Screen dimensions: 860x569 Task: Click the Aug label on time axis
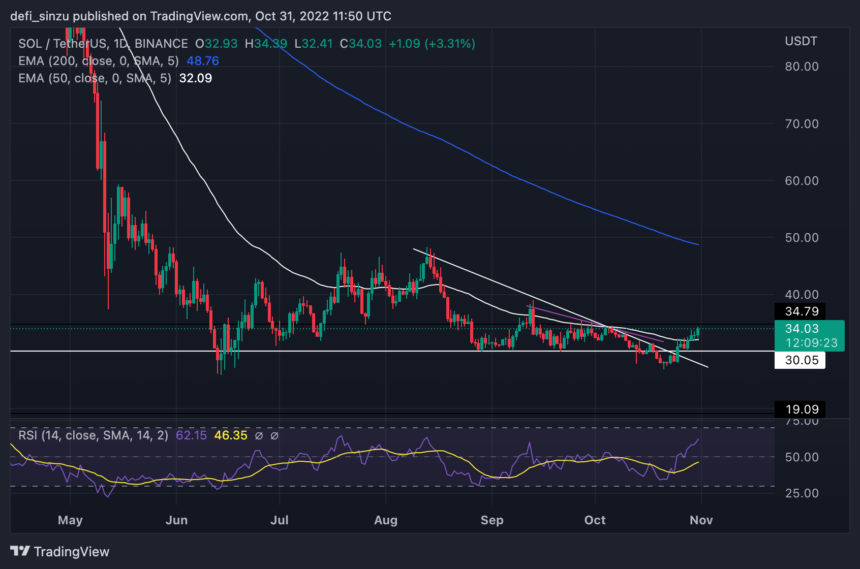[x=387, y=521]
